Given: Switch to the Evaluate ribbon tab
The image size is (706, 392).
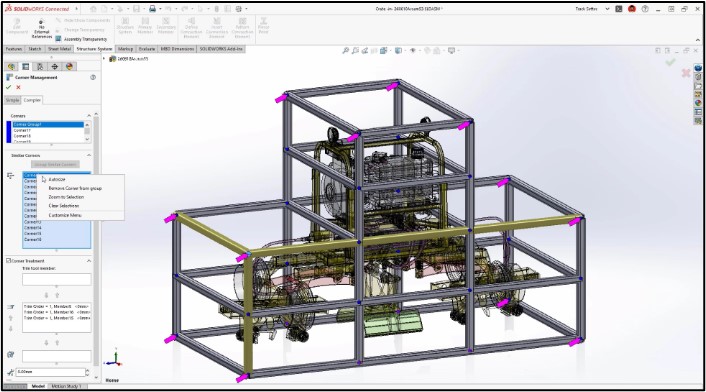Looking at the screenshot, I should (x=147, y=49).
